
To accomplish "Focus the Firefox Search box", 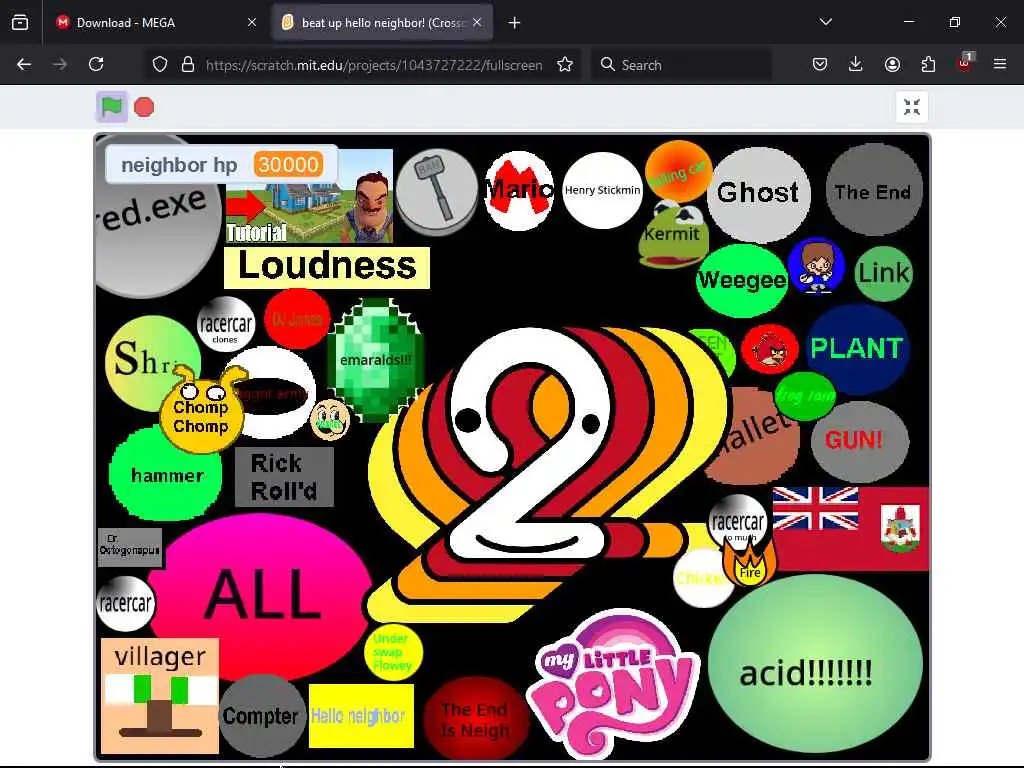I will pos(682,65).
